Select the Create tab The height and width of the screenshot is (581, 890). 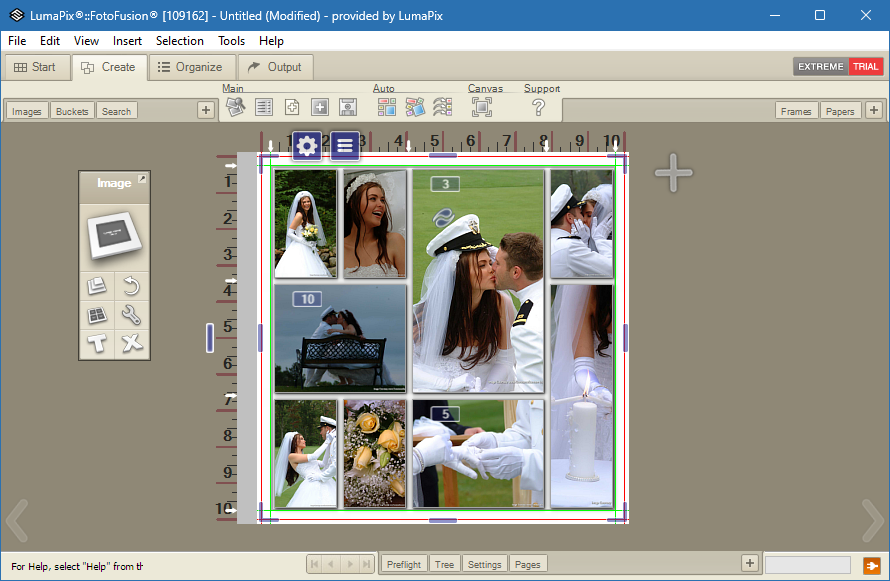(x=109, y=67)
